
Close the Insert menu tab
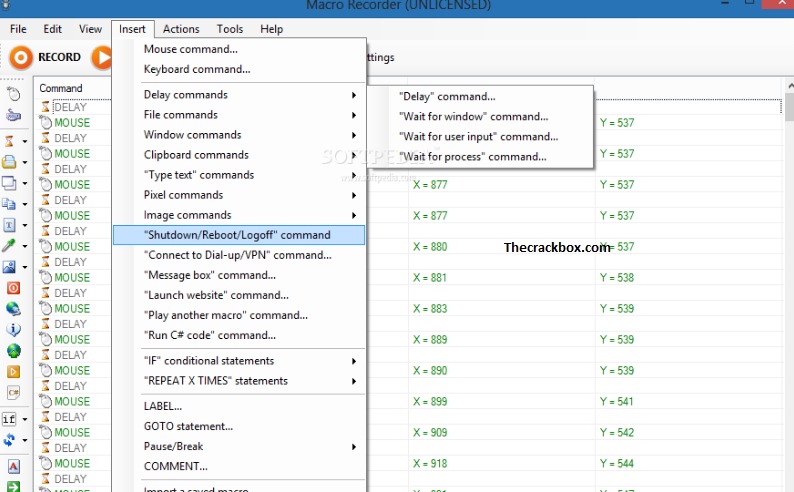point(132,29)
